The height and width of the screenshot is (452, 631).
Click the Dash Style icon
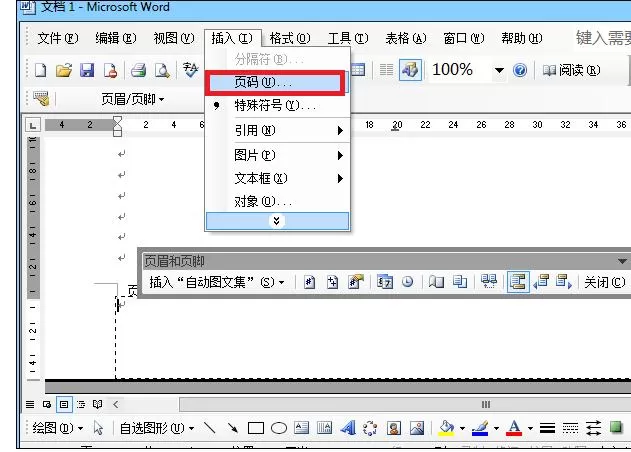[570, 428]
